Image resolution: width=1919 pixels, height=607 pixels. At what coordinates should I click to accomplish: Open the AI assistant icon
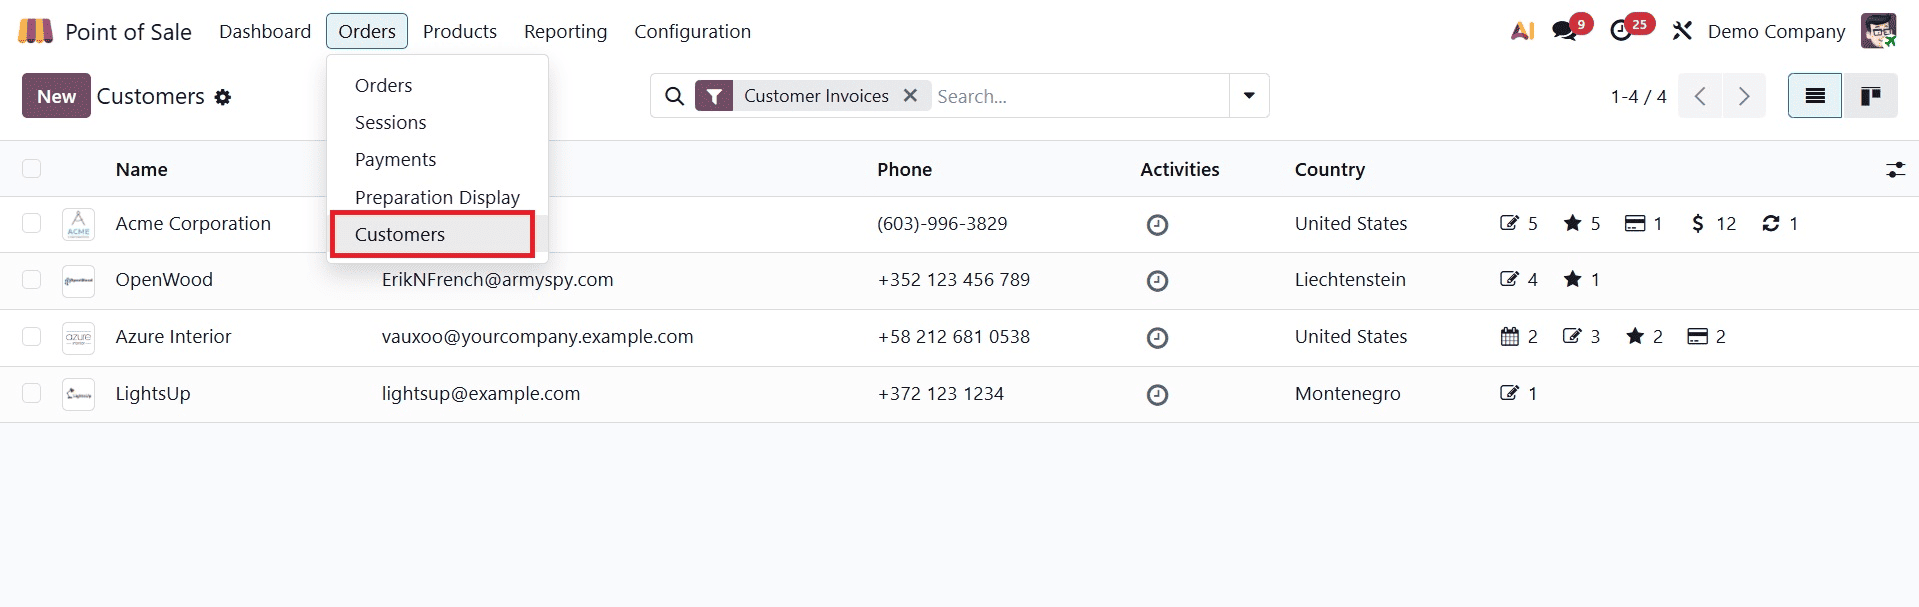1522,31
